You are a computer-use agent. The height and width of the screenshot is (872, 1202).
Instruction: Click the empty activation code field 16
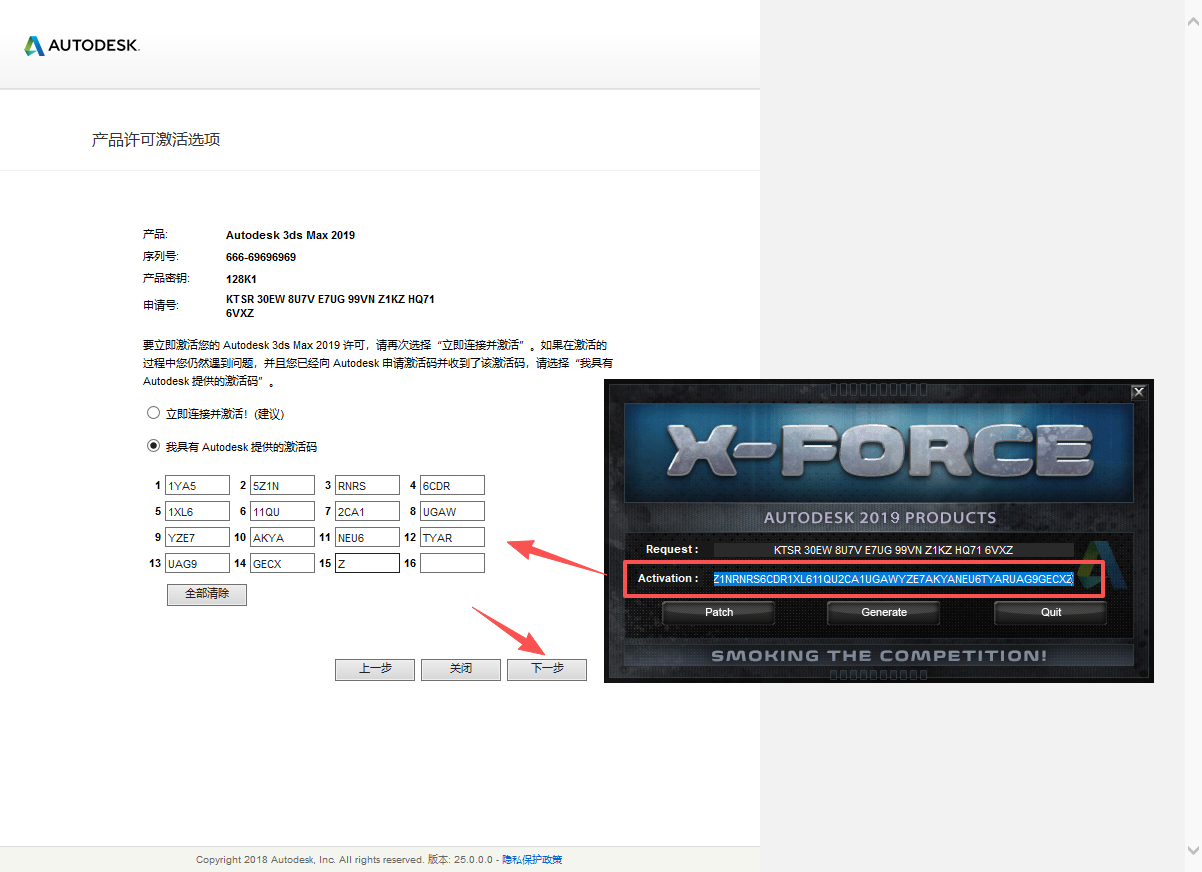click(453, 563)
